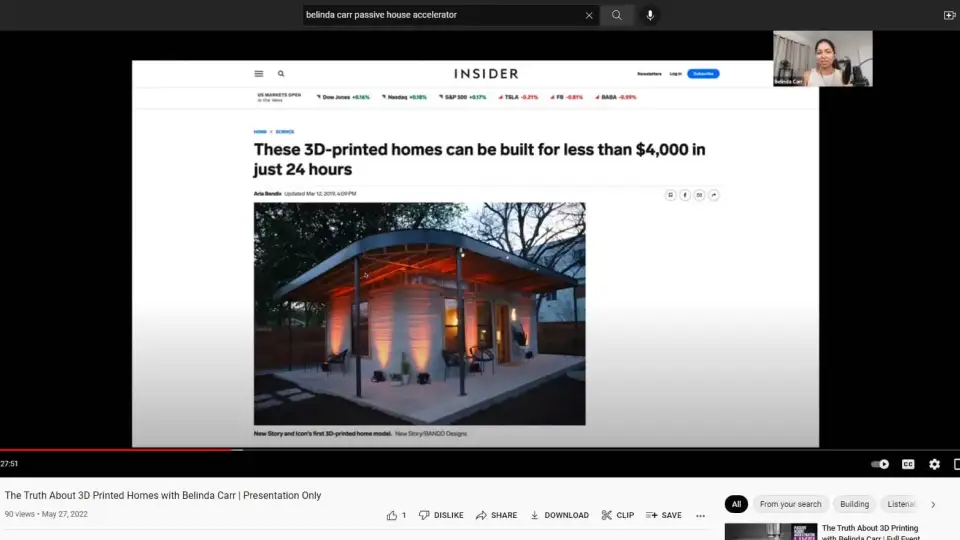SAVE the video to a playlist
This screenshot has width=960, height=540.
pyautogui.click(x=664, y=515)
